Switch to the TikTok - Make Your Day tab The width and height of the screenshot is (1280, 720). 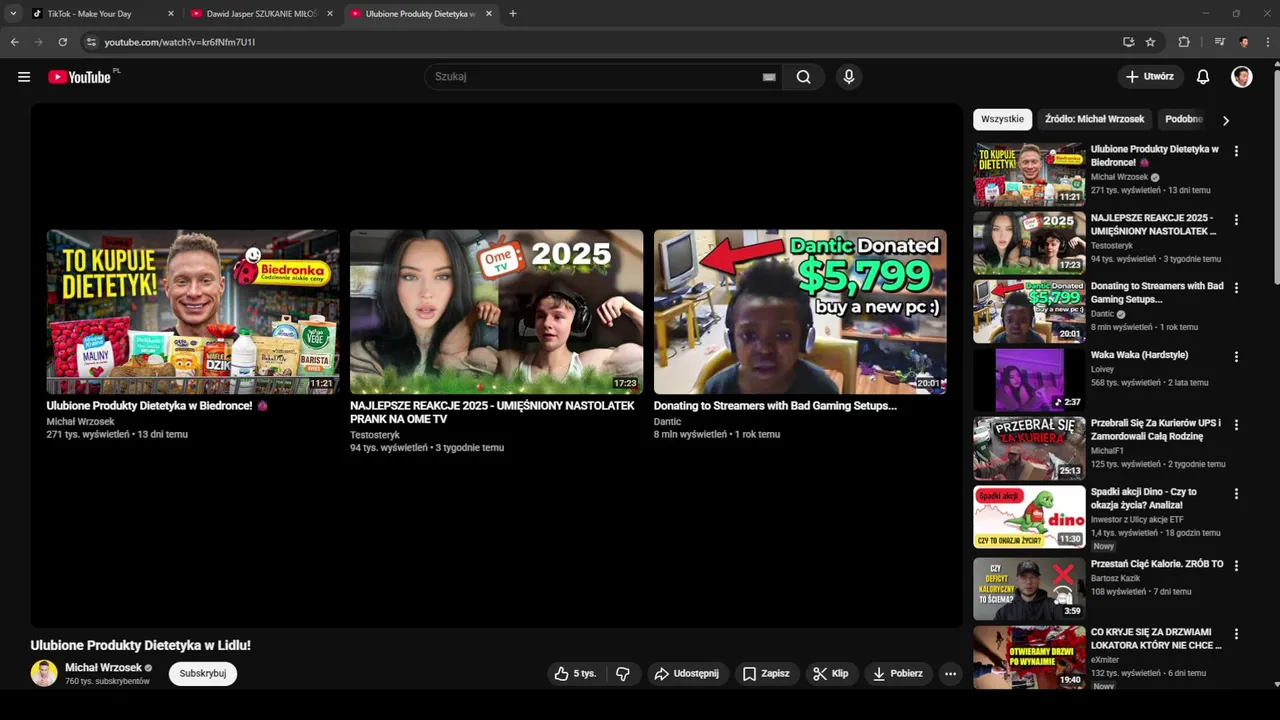click(90, 14)
